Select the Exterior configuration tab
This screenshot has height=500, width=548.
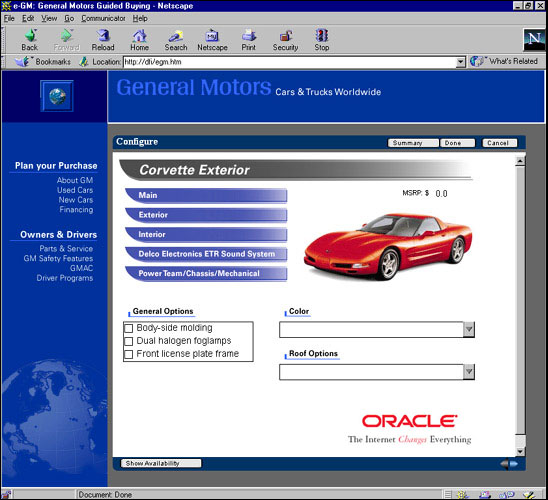point(206,215)
